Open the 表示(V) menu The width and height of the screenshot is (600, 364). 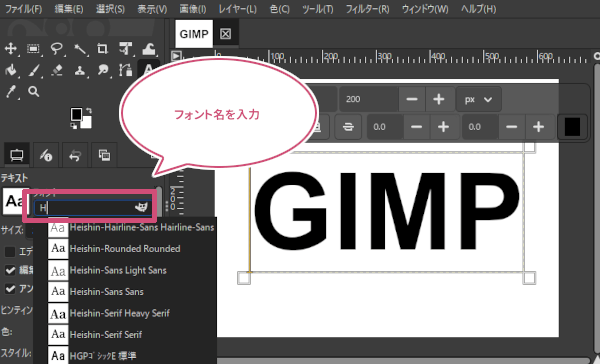(x=152, y=9)
